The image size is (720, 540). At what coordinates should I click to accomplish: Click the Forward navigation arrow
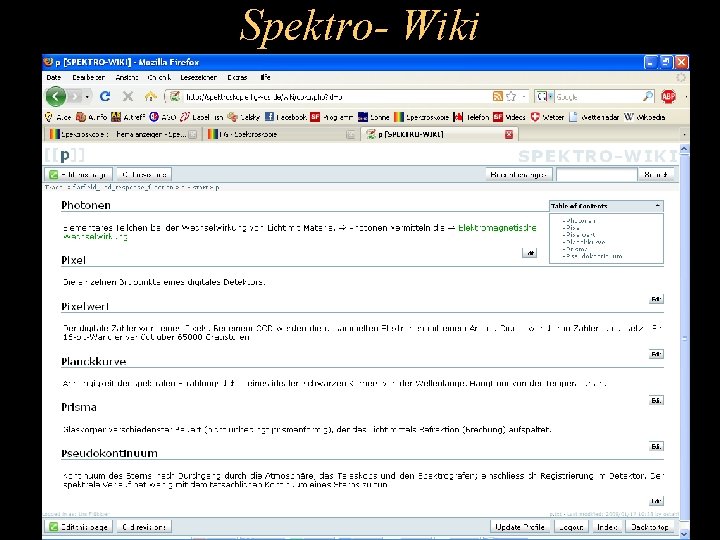click(x=75, y=97)
